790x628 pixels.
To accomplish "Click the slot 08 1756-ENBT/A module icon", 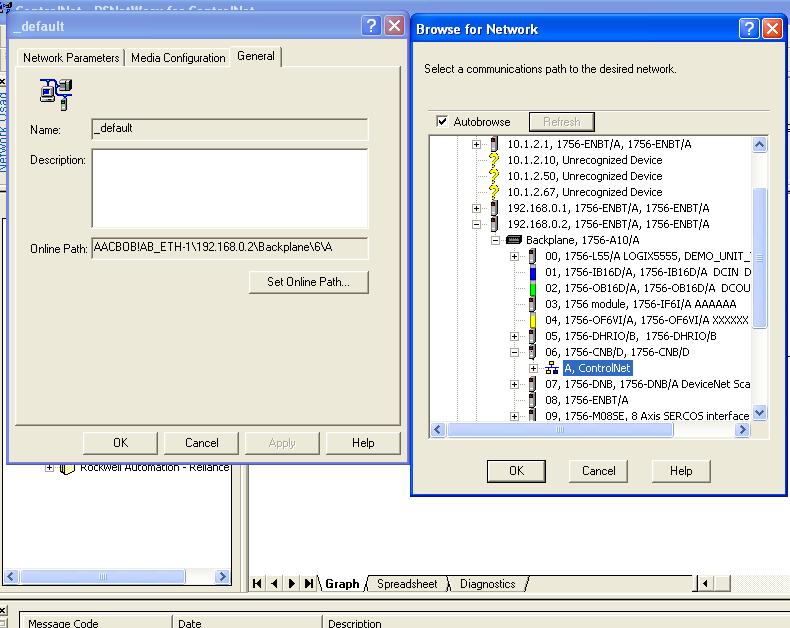I will (532, 400).
